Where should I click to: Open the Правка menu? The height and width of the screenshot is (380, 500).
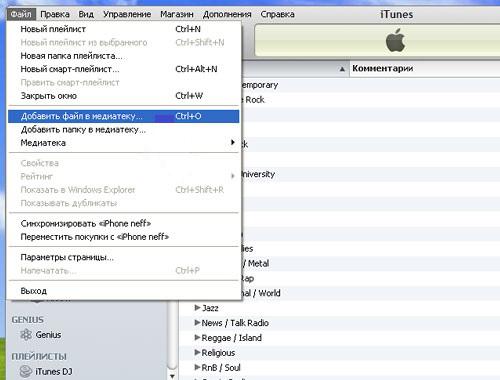click(x=55, y=14)
